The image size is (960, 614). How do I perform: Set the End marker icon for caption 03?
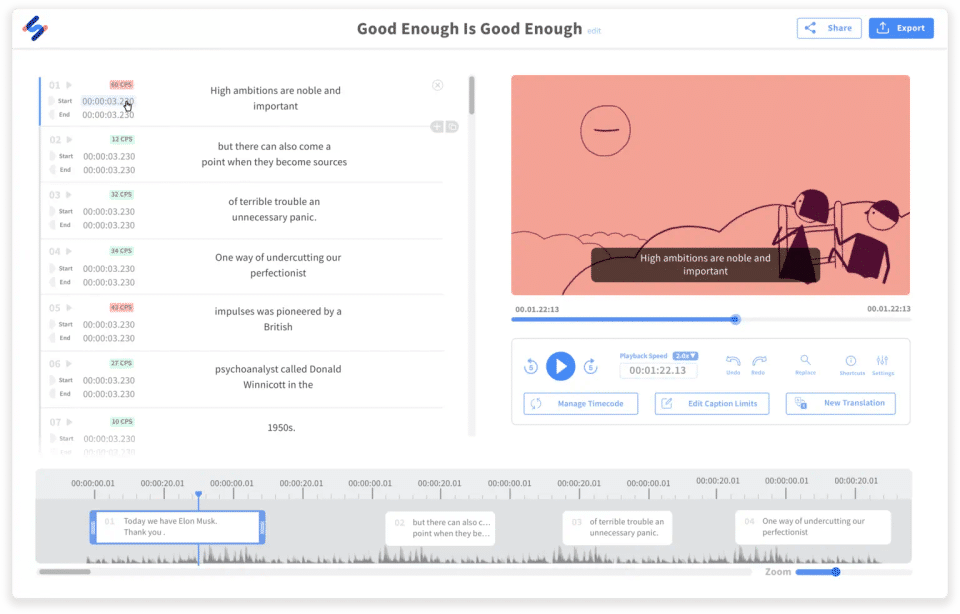pos(52,225)
